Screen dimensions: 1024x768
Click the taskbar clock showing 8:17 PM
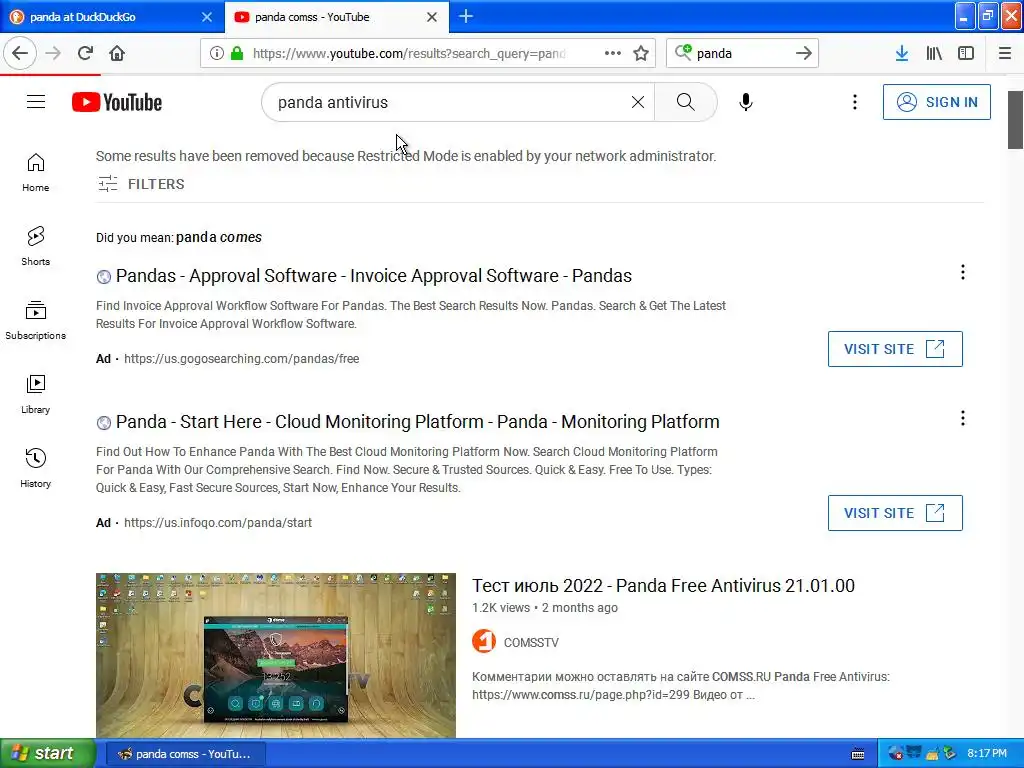(987, 753)
